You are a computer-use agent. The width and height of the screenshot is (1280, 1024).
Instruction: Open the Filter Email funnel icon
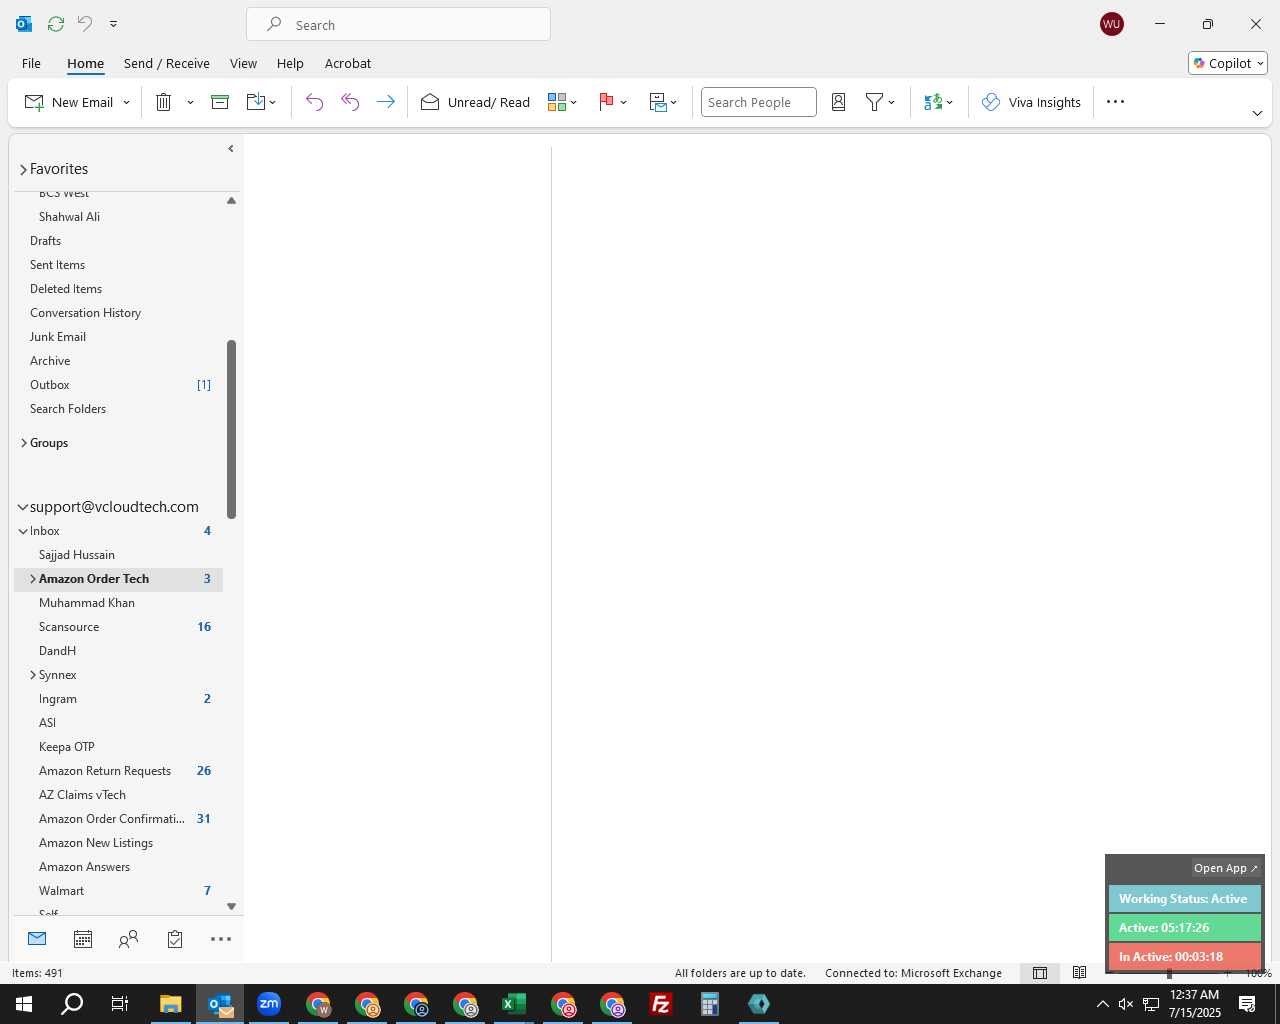[875, 102]
